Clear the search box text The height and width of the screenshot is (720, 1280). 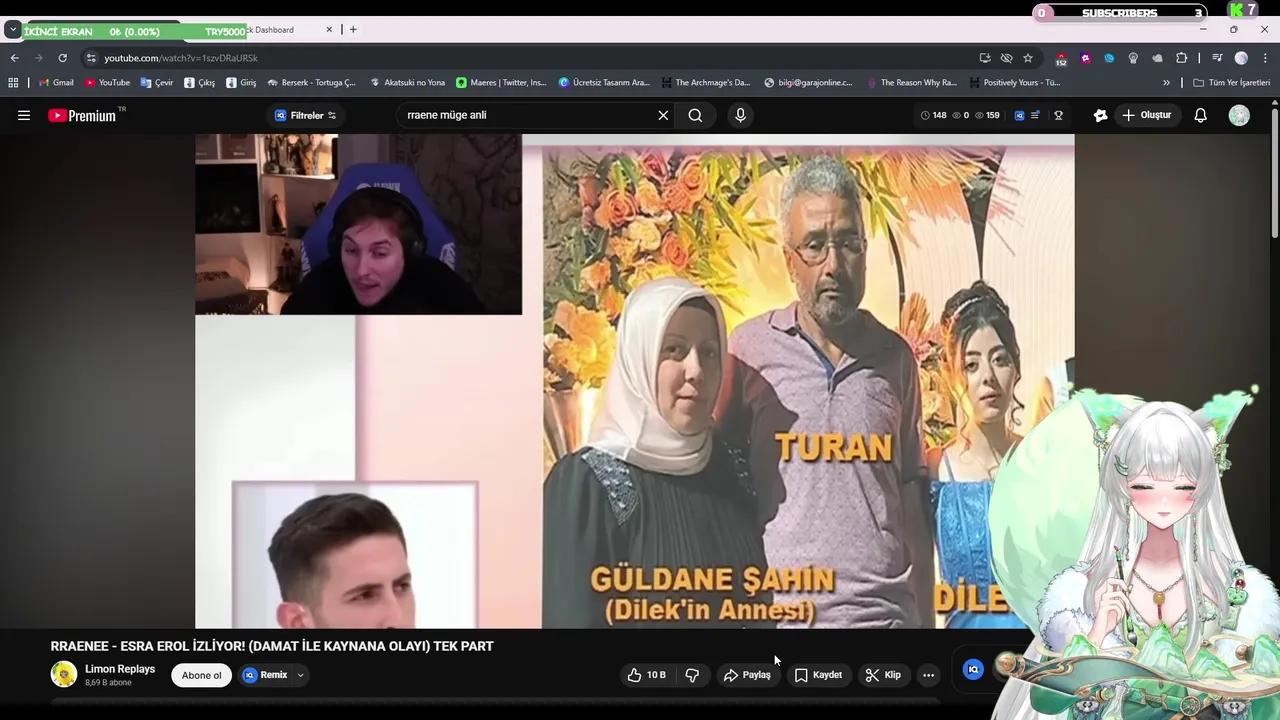[x=663, y=115]
